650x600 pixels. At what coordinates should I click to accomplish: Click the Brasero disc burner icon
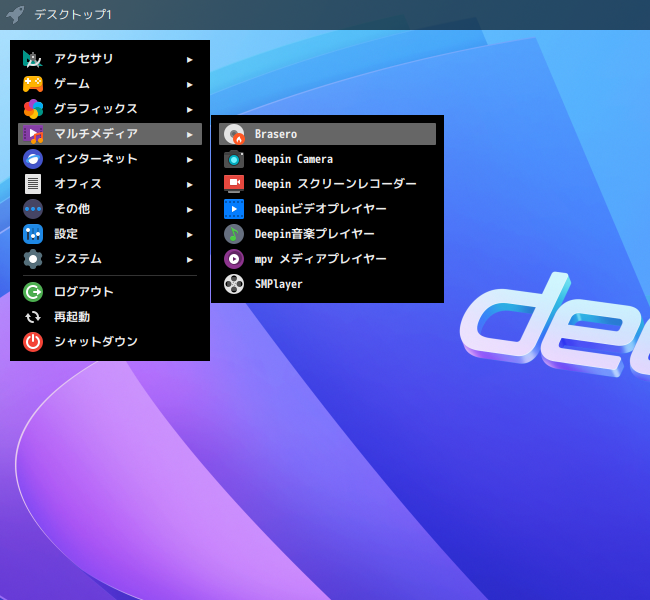(x=234, y=134)
